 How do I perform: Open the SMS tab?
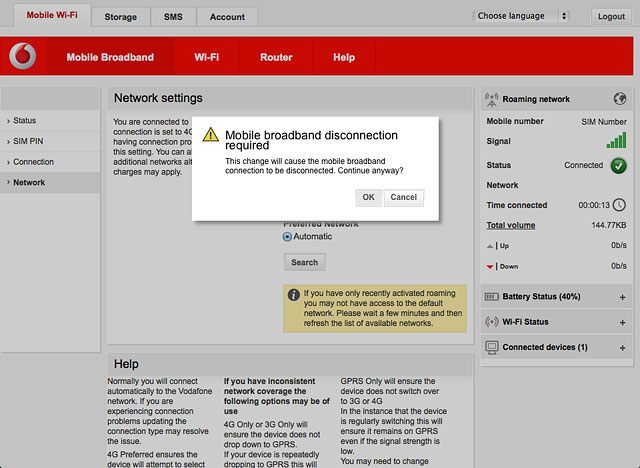point(173,17)
